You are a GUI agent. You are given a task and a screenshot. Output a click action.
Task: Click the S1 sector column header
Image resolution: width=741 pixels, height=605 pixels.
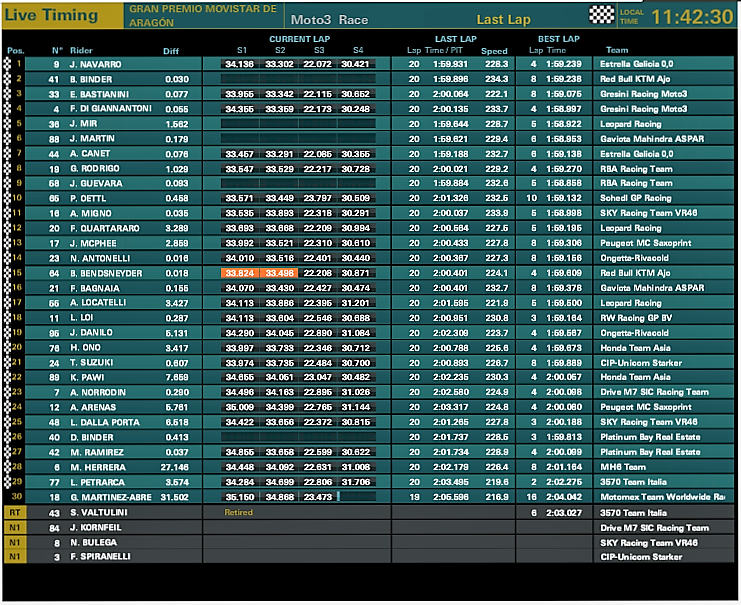click(242, 50)
